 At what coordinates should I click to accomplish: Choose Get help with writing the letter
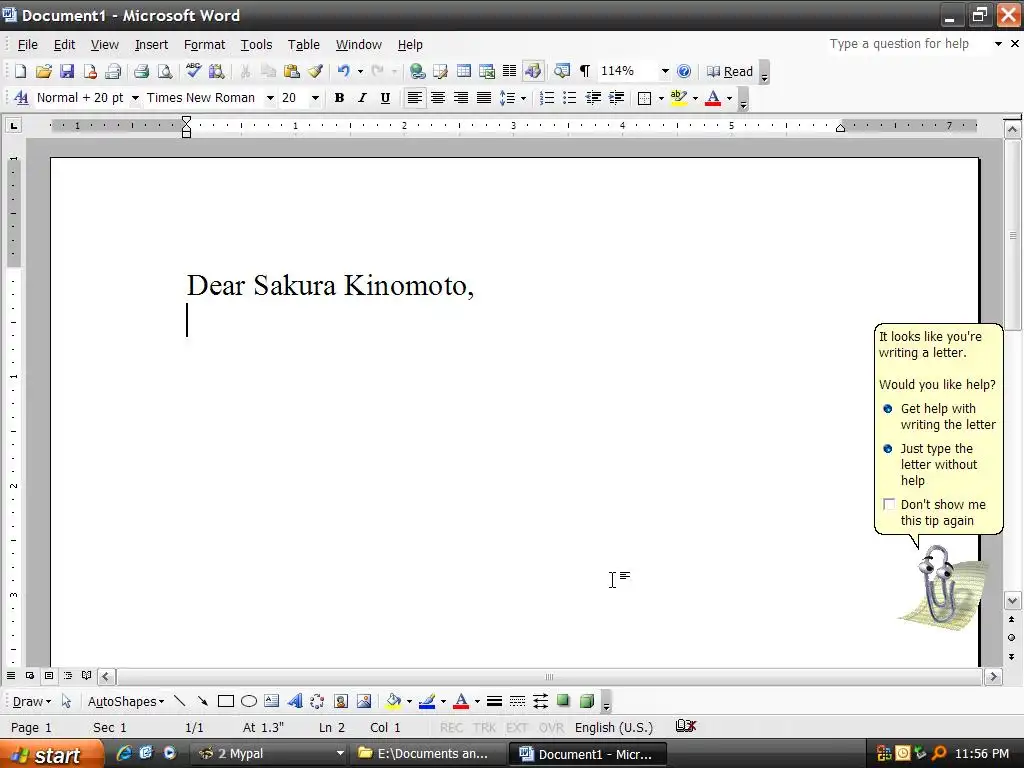click(938, 417)
